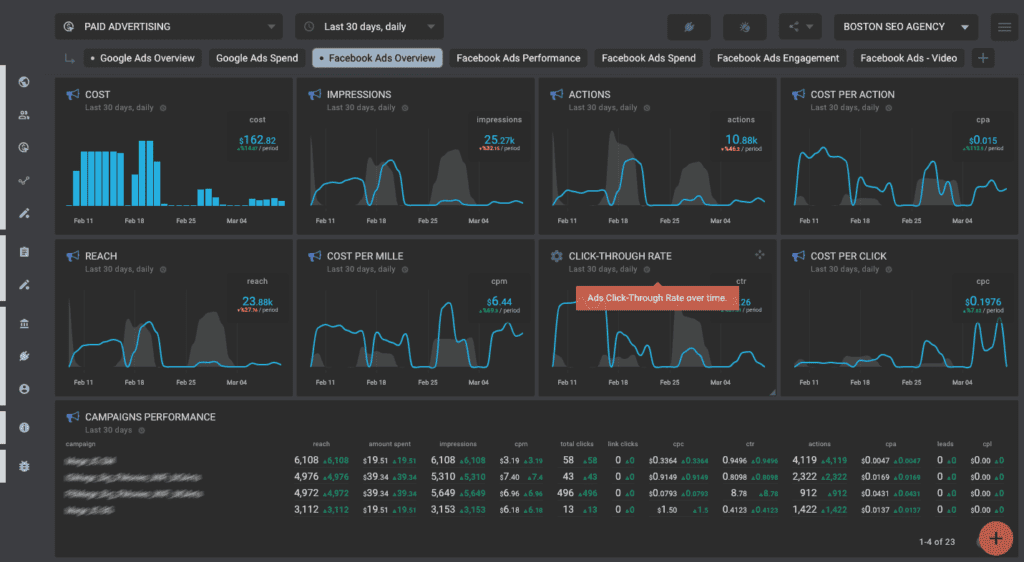Click the info circle icon in sidebar
1024x562 pixels.
coord(24,428)
